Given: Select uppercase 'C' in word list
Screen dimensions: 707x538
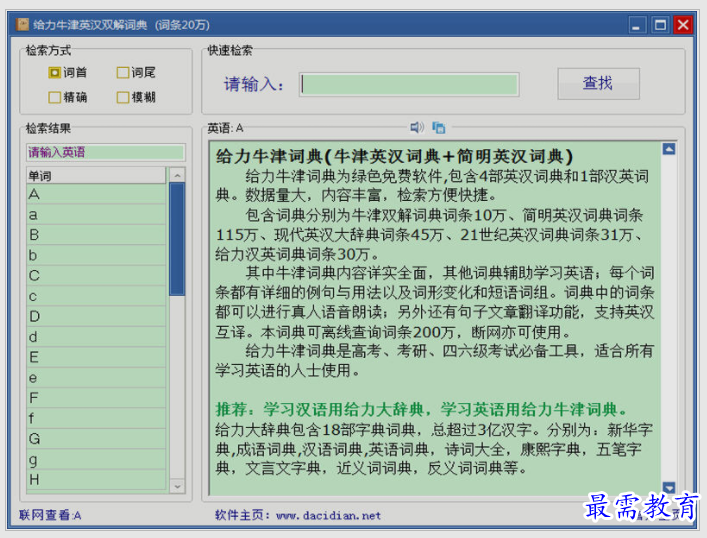Looking at the screenshot, I should [96, 276].
